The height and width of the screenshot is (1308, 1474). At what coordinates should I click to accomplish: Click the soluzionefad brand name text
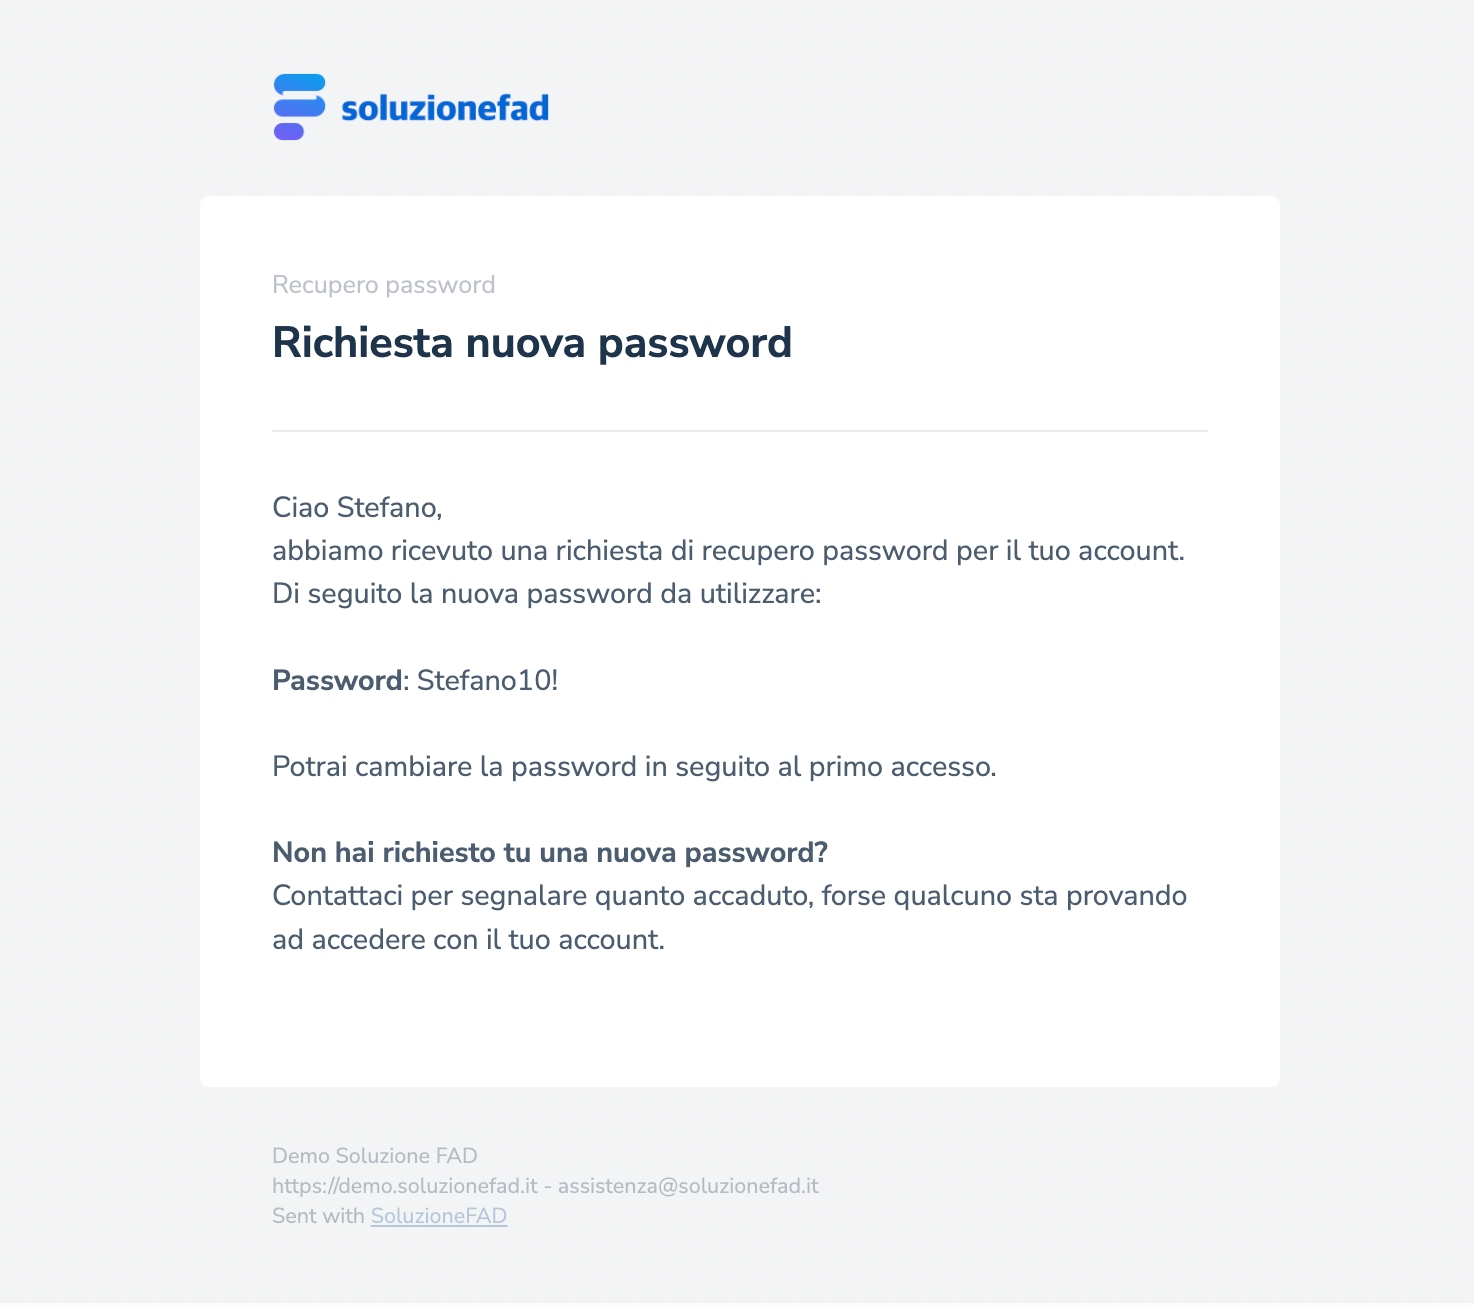coord(445,108)
